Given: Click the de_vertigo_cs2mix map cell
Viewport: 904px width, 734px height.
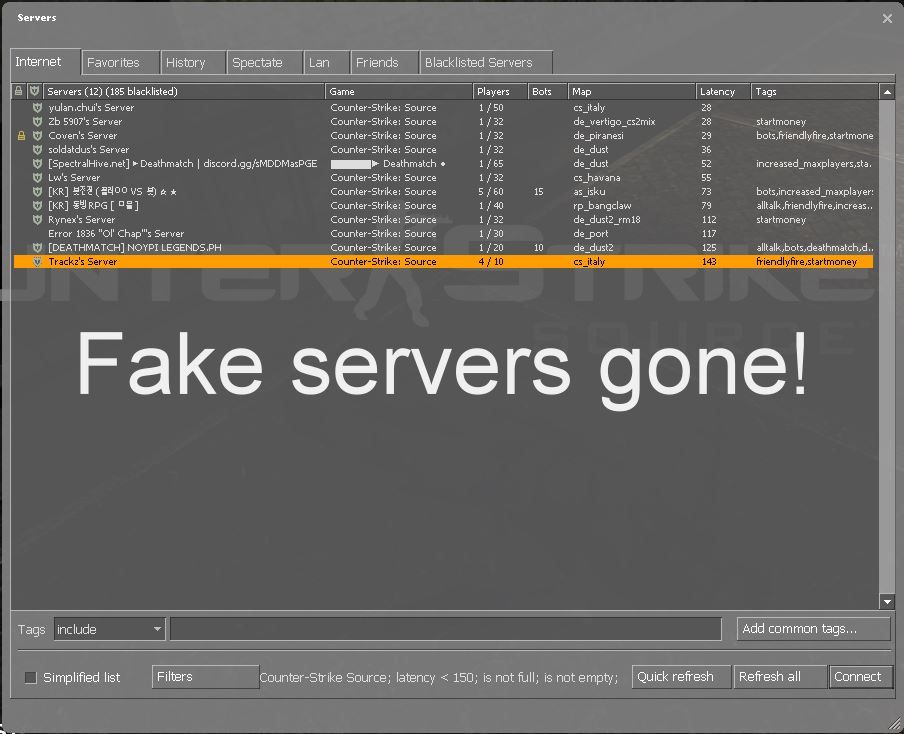Looking at the screenshot, I should [x=614, y=122].
